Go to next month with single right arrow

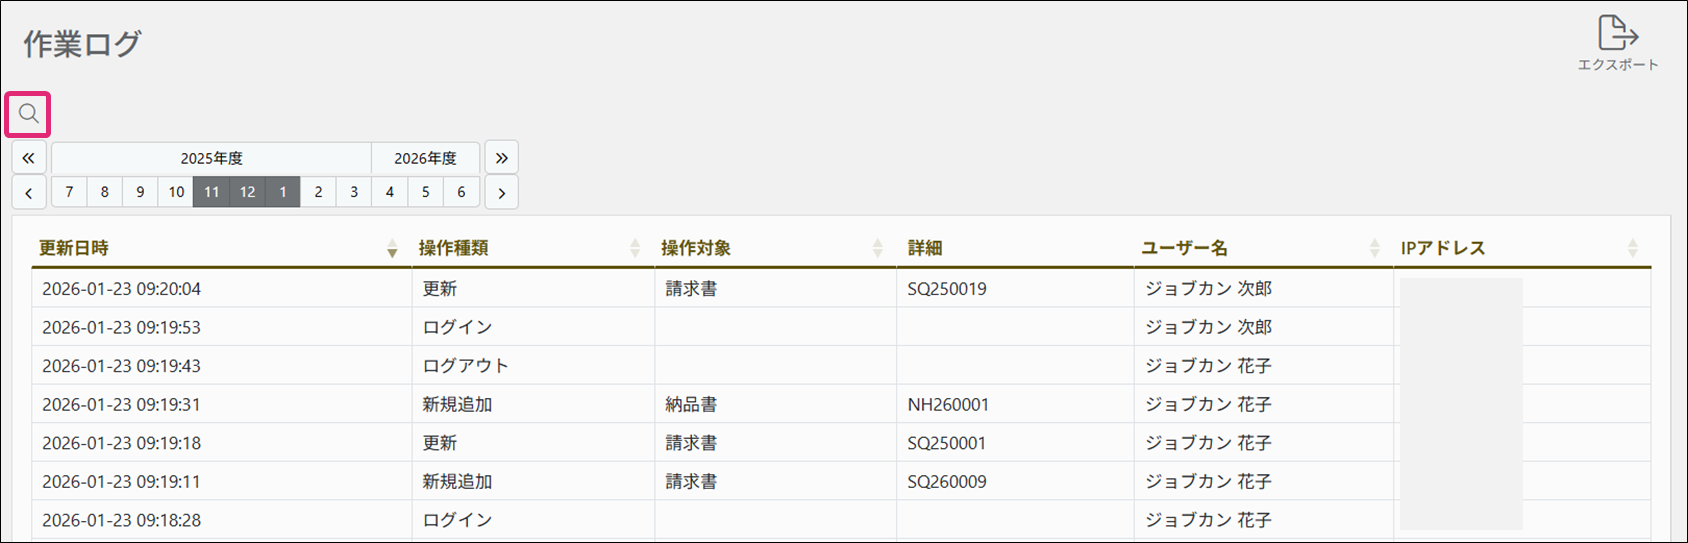click(x=501, y=193)
